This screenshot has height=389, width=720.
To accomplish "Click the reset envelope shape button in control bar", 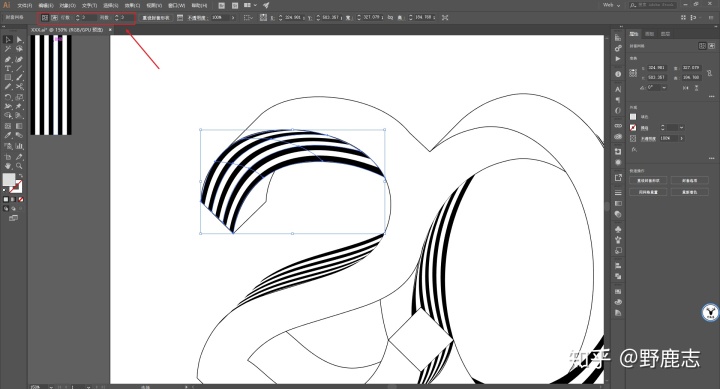I will (x=156, y=17).
